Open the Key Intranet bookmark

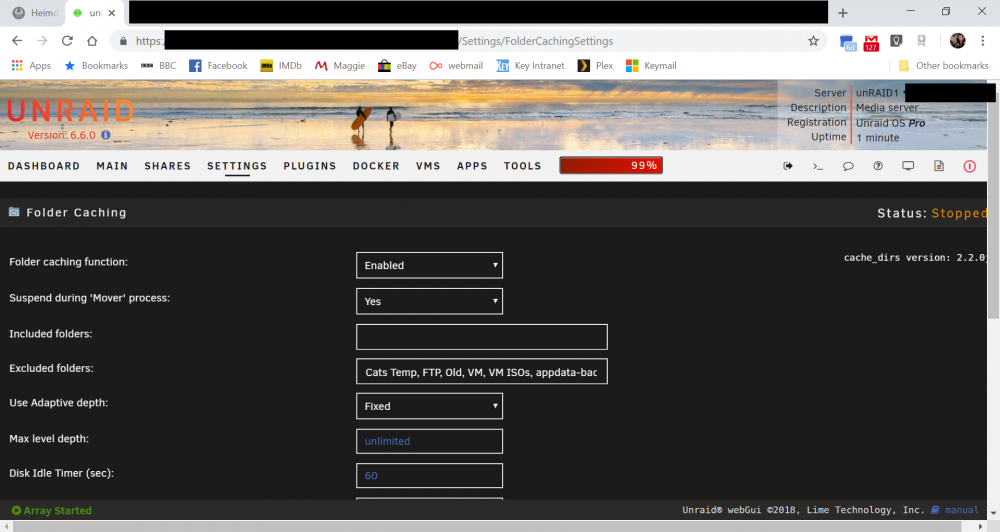click(x=531, y=66)
